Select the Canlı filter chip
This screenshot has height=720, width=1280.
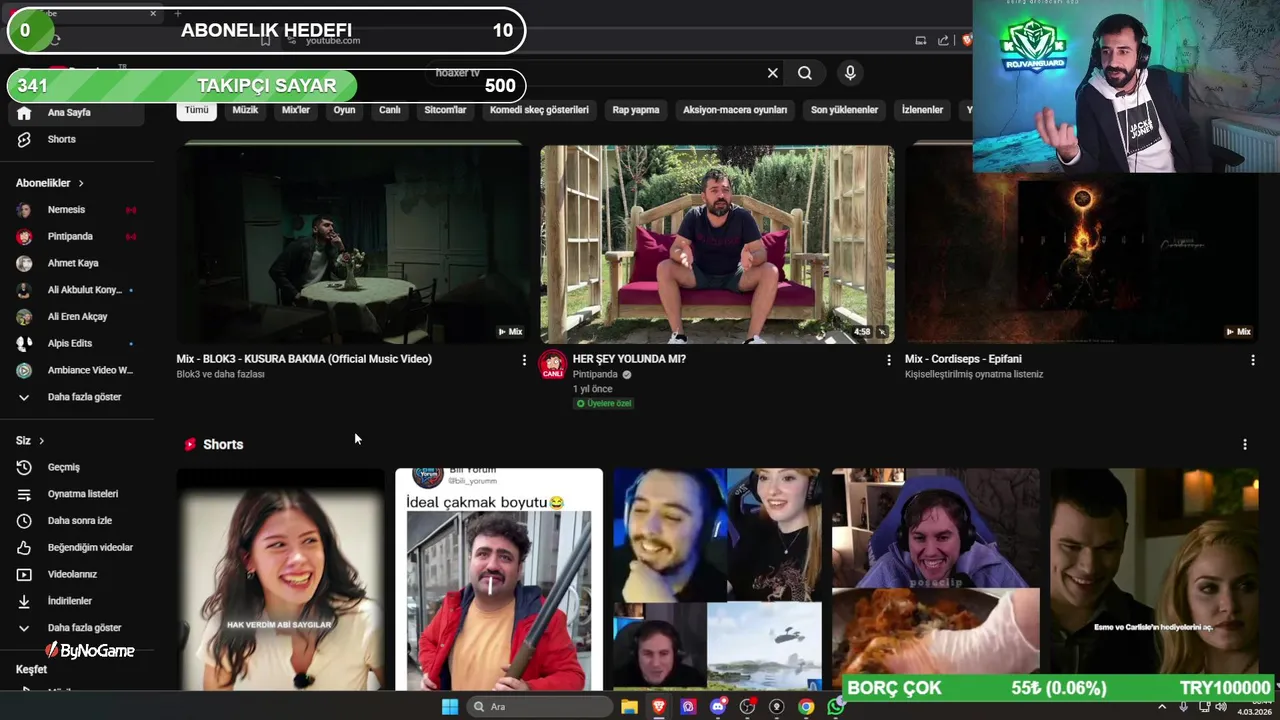(x=390, y=110)
